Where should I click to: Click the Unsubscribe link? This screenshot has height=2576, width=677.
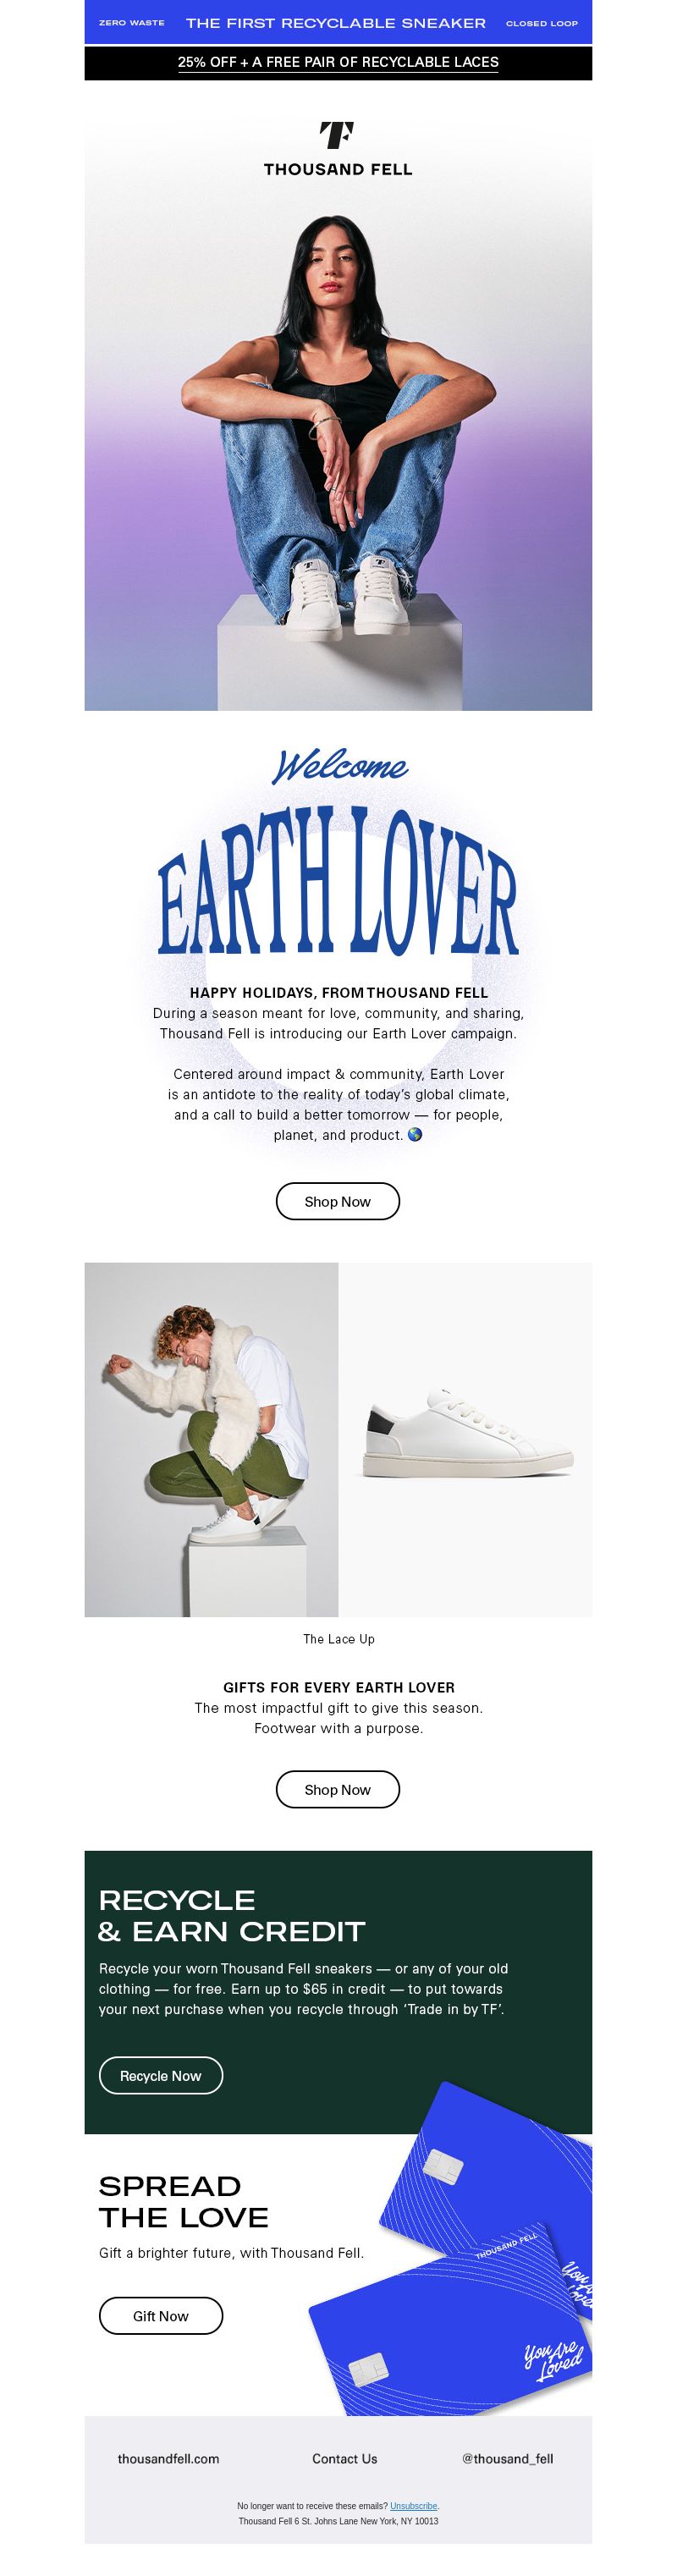[413, 2506]
